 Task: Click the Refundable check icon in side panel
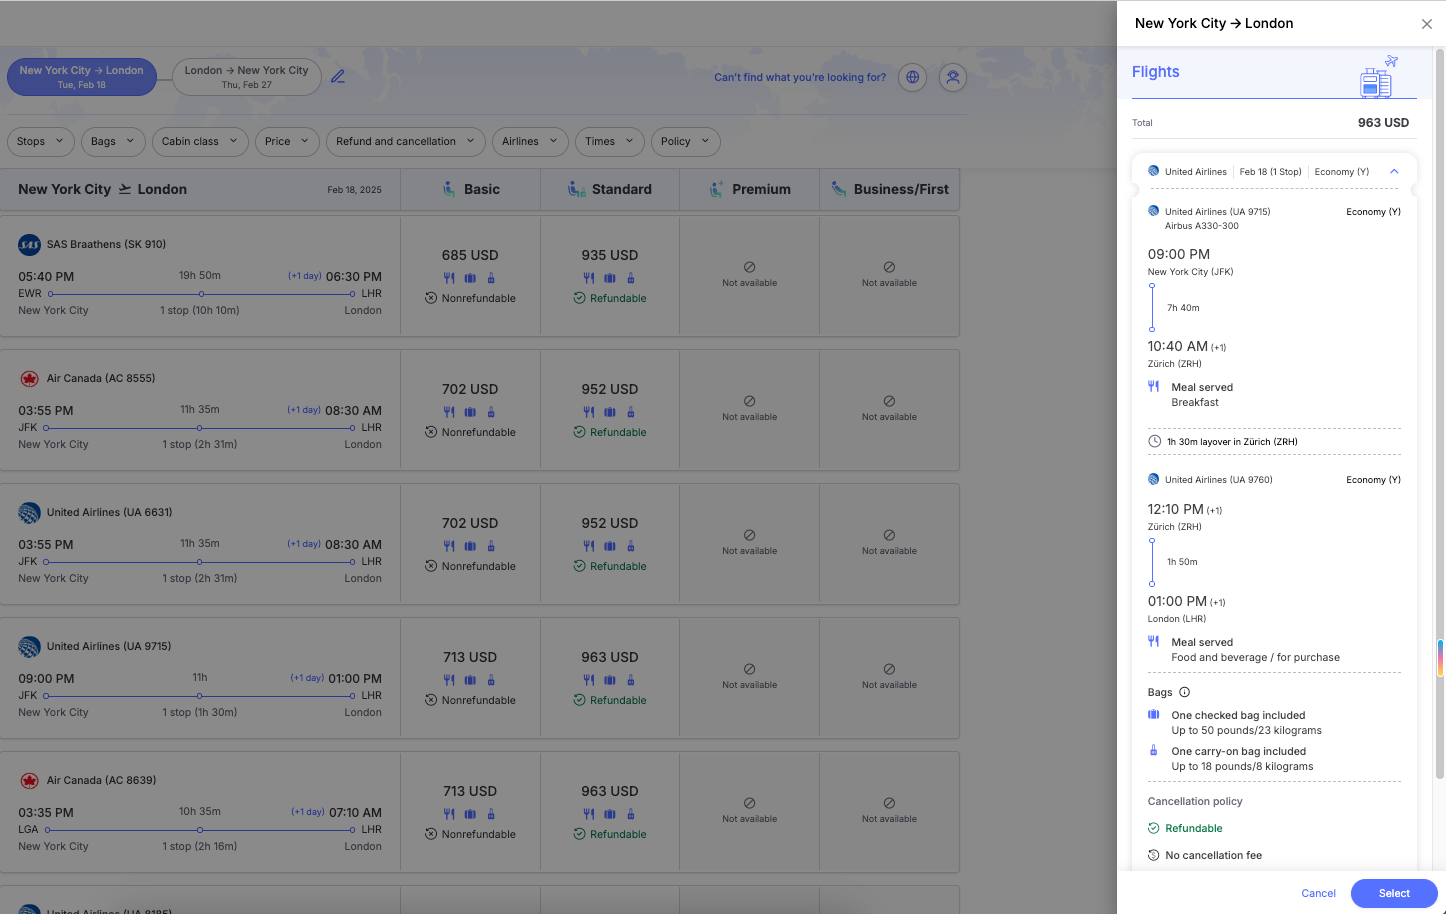pos(1154,828)
